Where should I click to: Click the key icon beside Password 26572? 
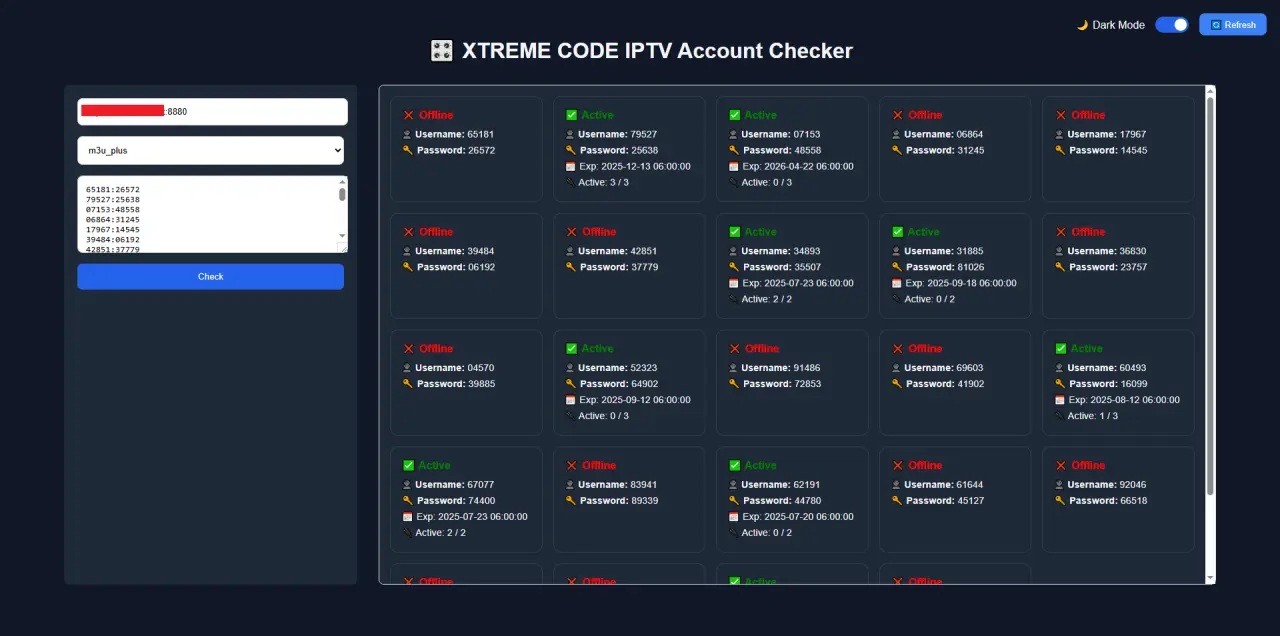click(407, 150)
